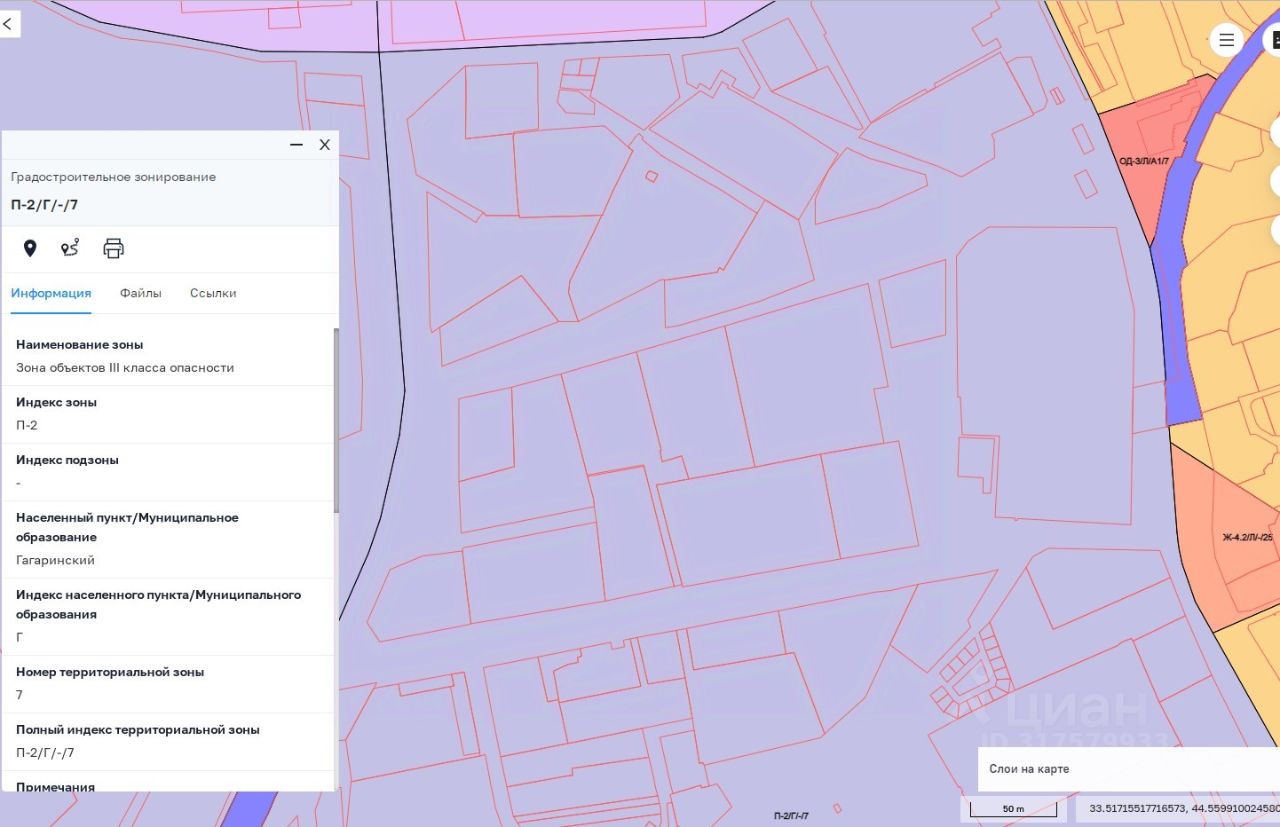Click Полный индекс территориальной зоны label
Viewport: 1280px width, 827px height.
pos(138,730)
